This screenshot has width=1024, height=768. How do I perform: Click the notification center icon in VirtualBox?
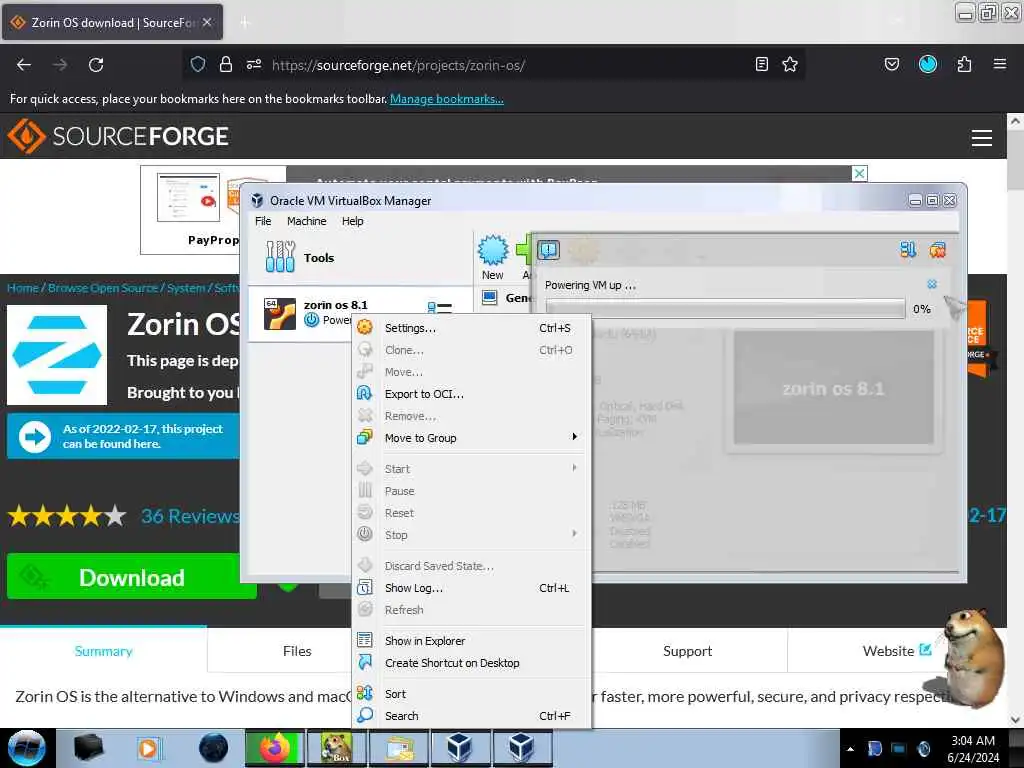point(549,249)
